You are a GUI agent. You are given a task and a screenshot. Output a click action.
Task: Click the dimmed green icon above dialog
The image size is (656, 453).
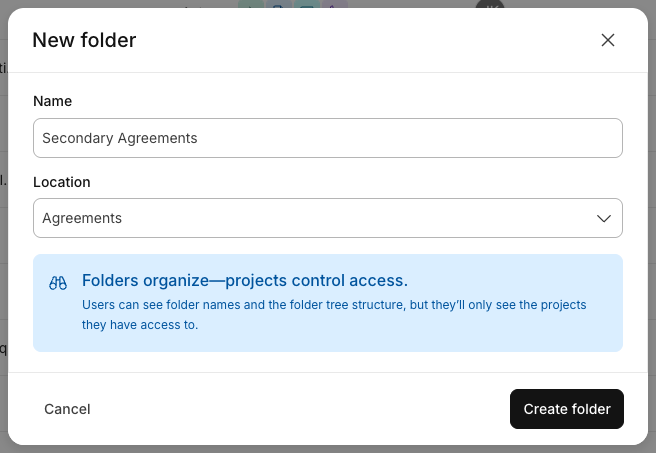click(251, 4)
